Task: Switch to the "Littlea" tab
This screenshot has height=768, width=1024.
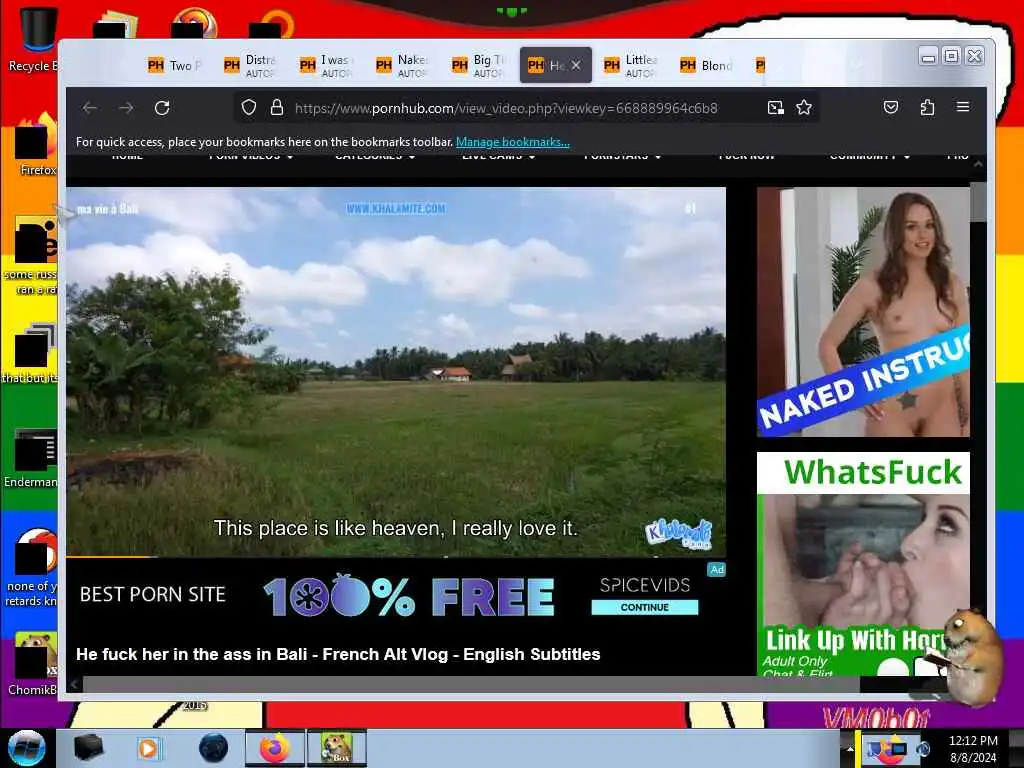Action: pos(631,65)
